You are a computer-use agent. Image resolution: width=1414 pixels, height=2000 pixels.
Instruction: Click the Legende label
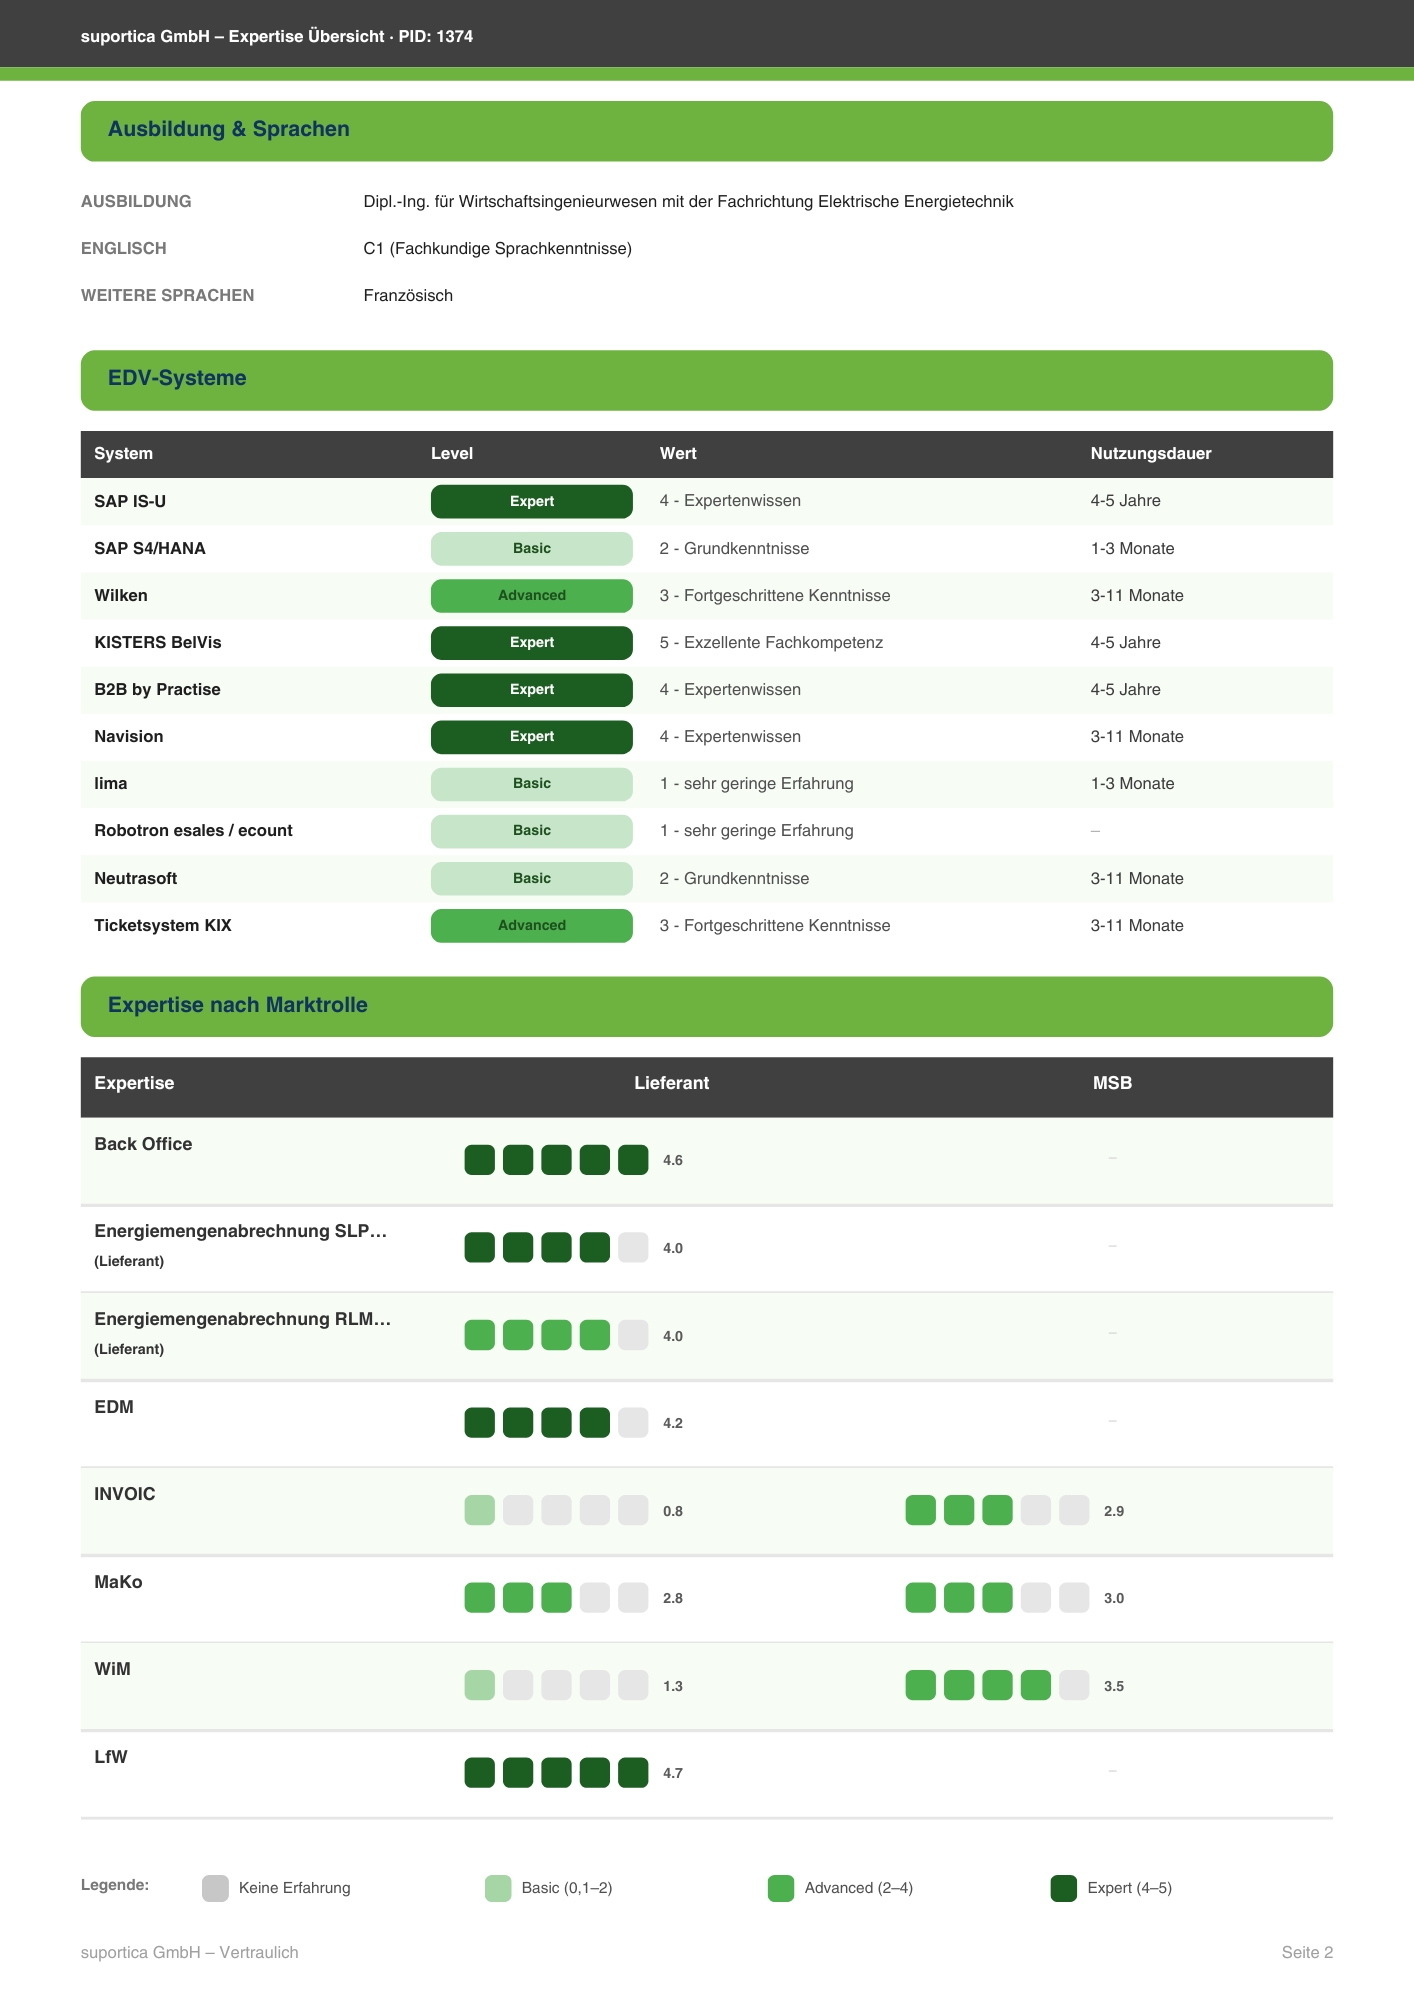pos(115,1885)
